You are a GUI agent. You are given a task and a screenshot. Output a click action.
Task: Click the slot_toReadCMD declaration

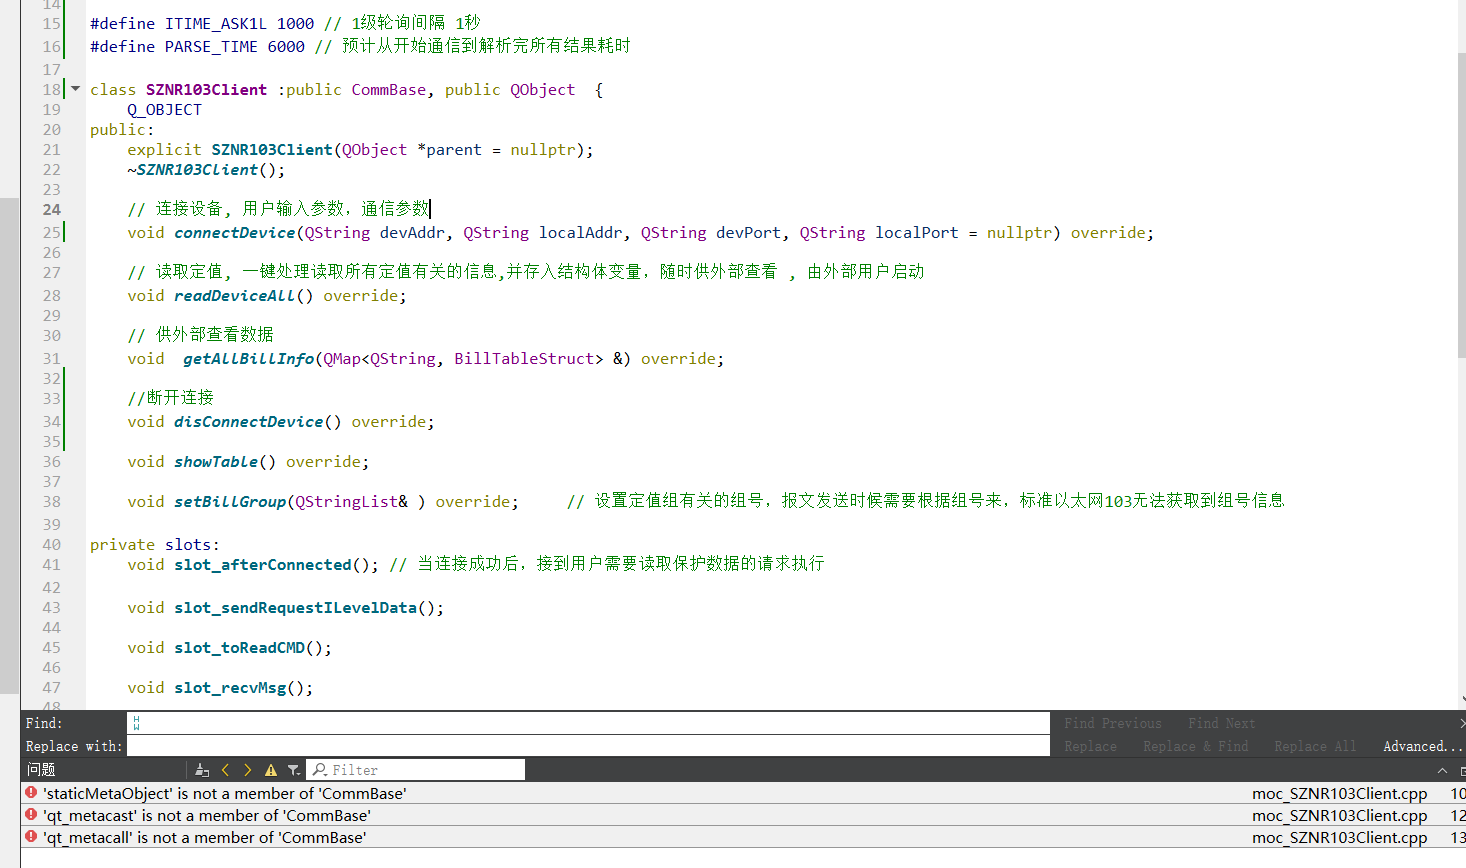point(239,647)
